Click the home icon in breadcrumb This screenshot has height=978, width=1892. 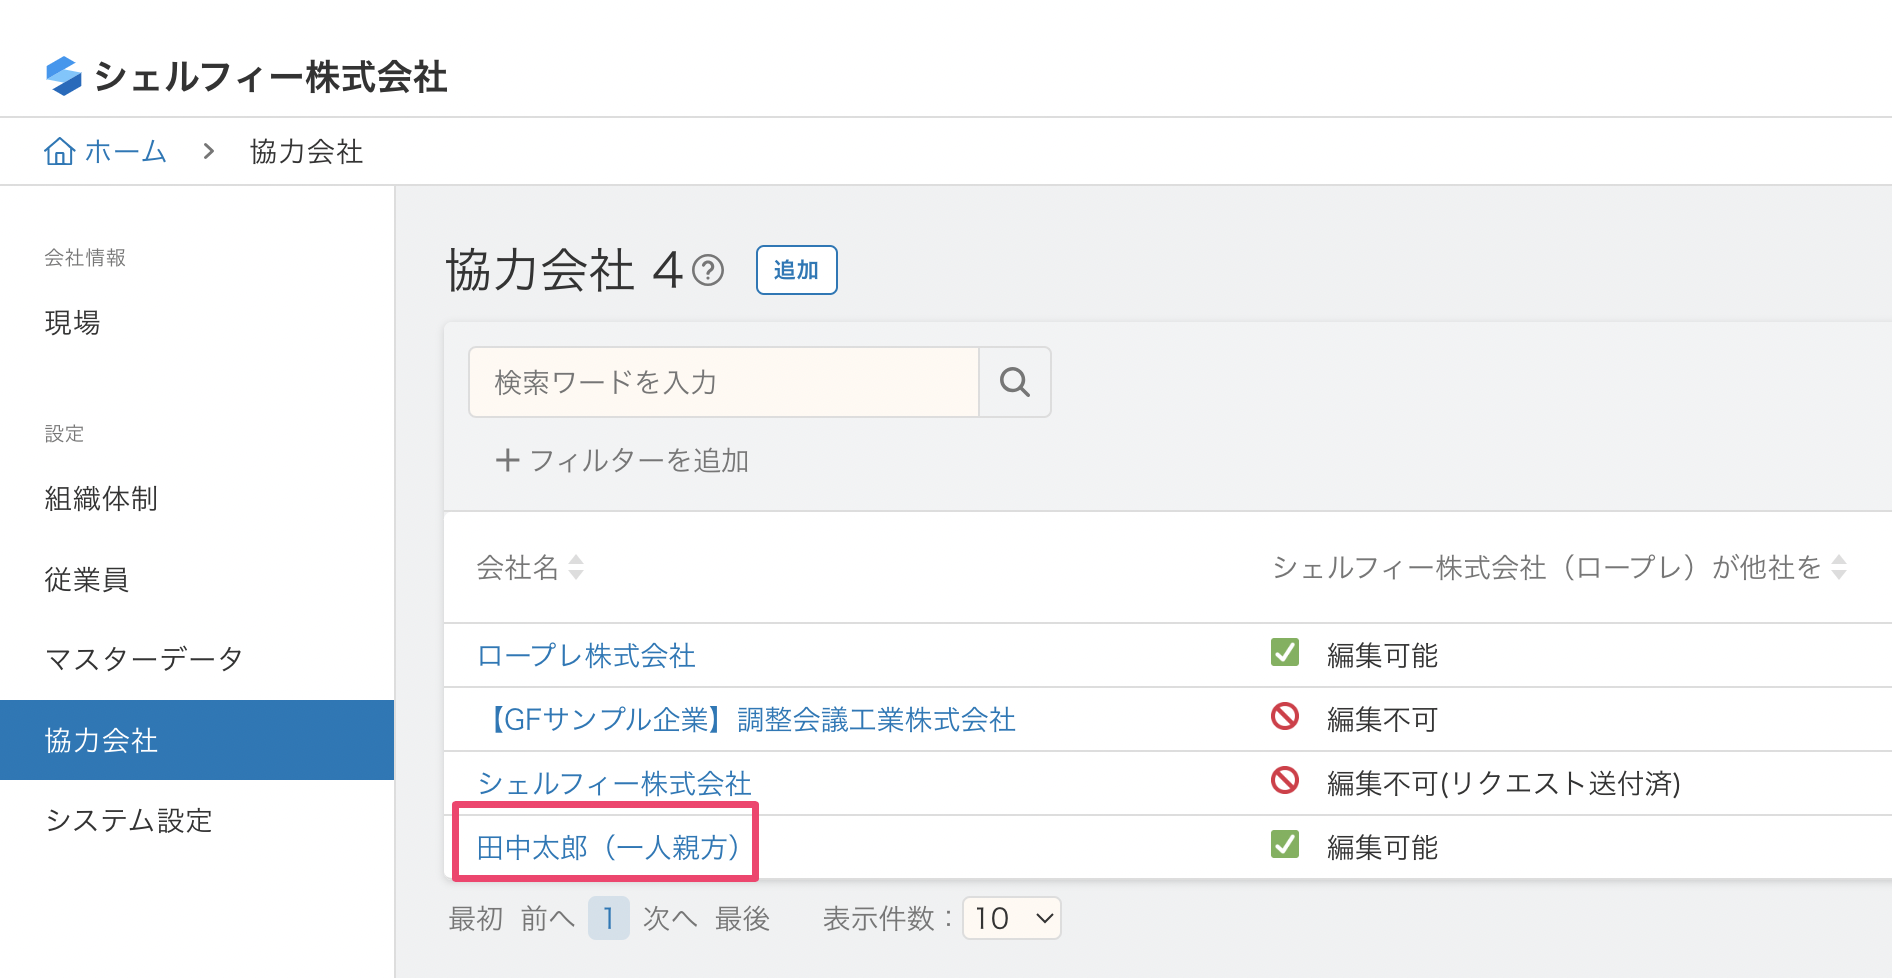point(60,151)
